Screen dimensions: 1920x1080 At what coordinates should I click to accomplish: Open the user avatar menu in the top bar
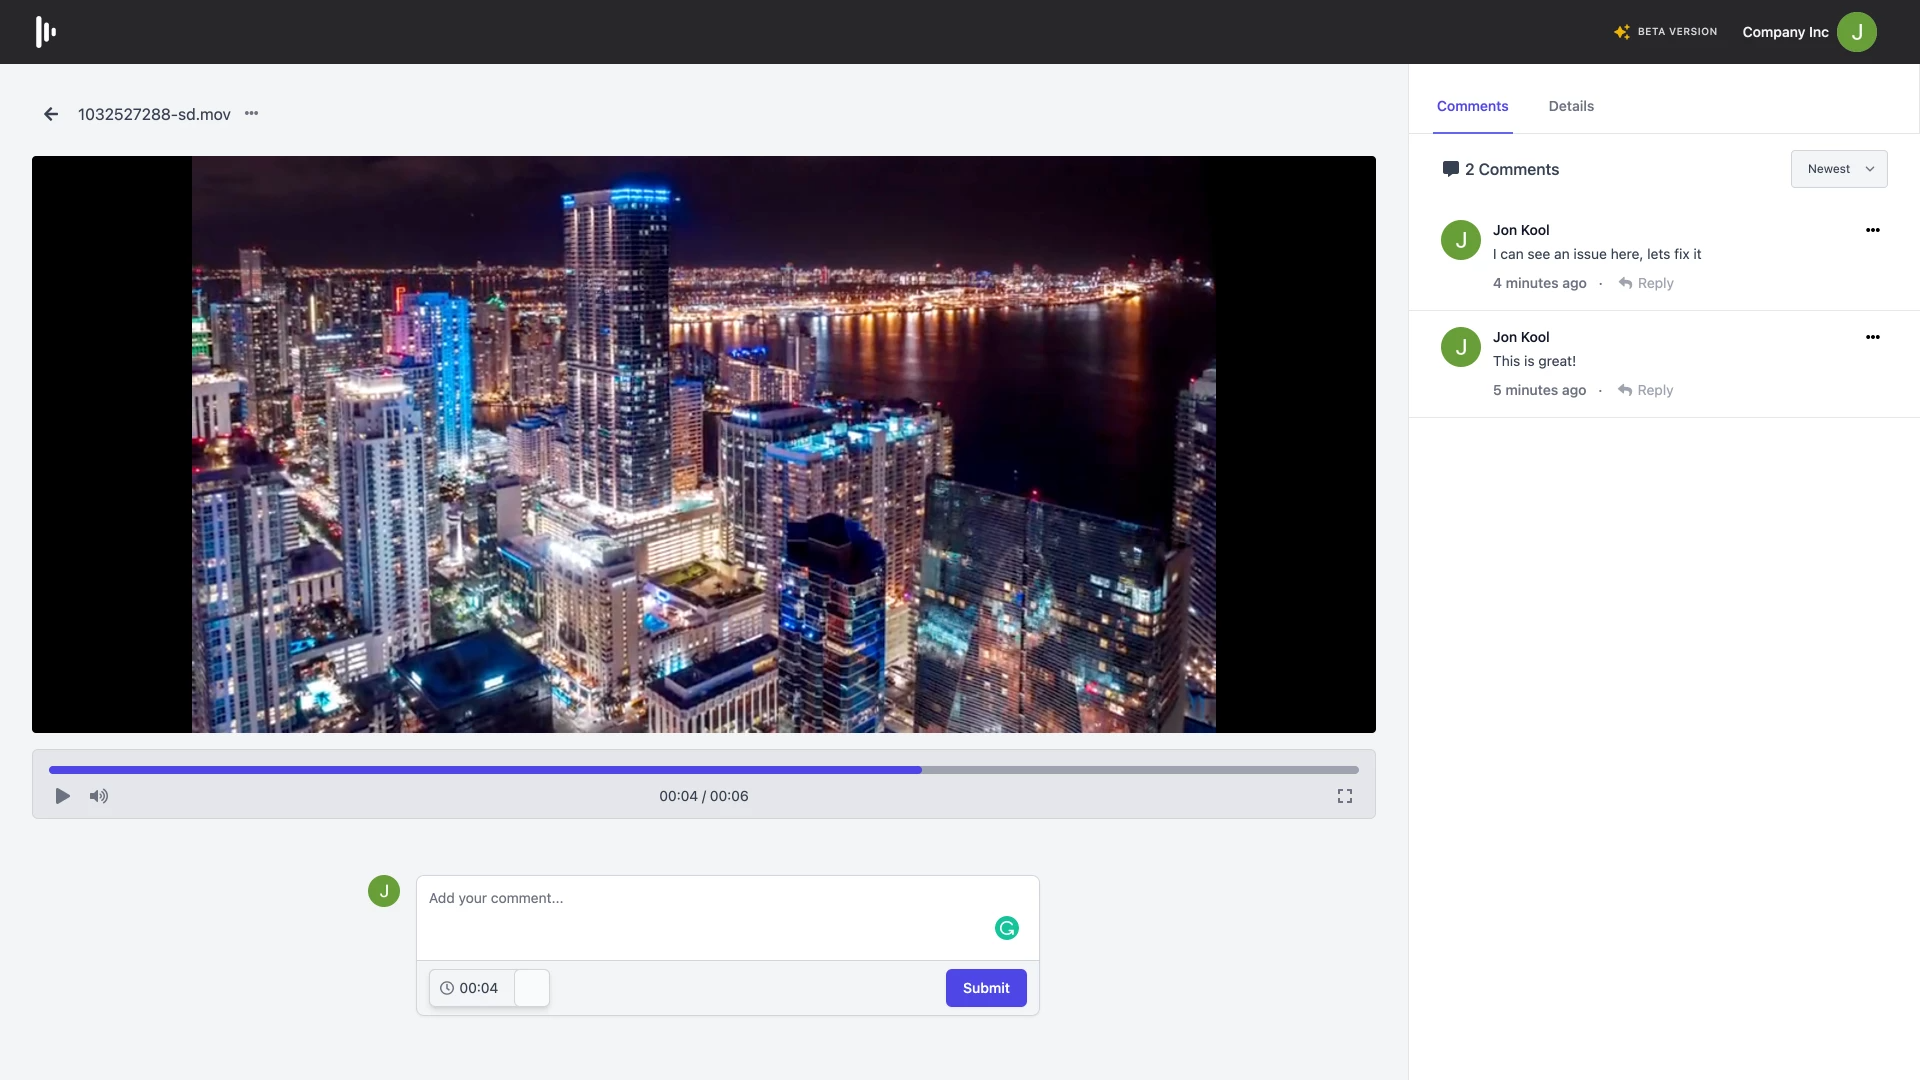tap(1857, 32)
